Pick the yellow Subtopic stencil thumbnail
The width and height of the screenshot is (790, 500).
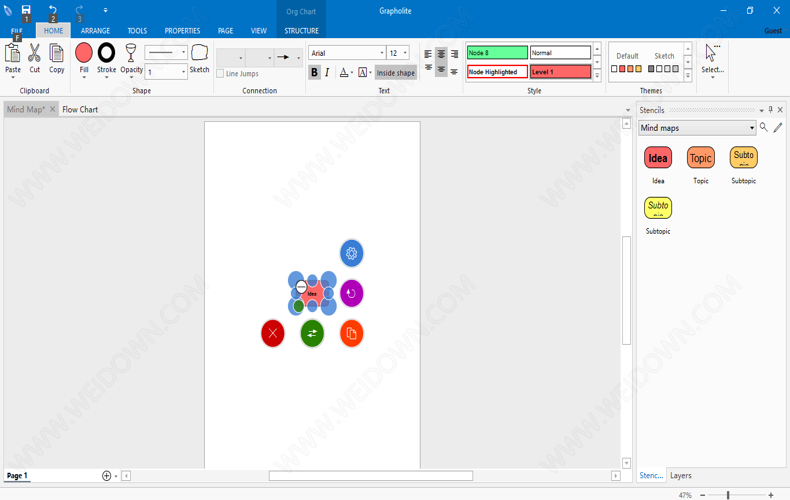(x=658, y=207)
